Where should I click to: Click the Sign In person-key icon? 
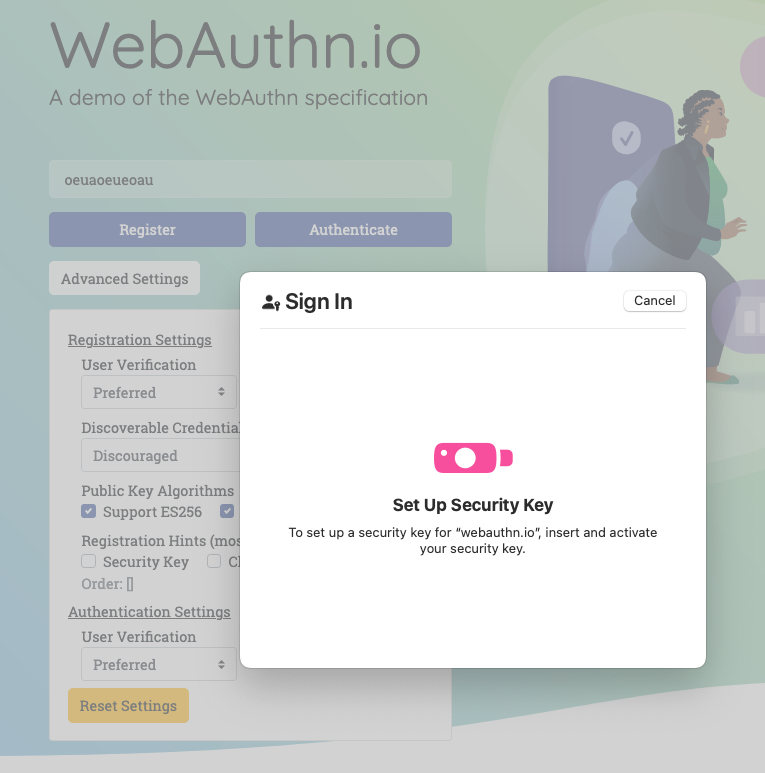(271, 302)
